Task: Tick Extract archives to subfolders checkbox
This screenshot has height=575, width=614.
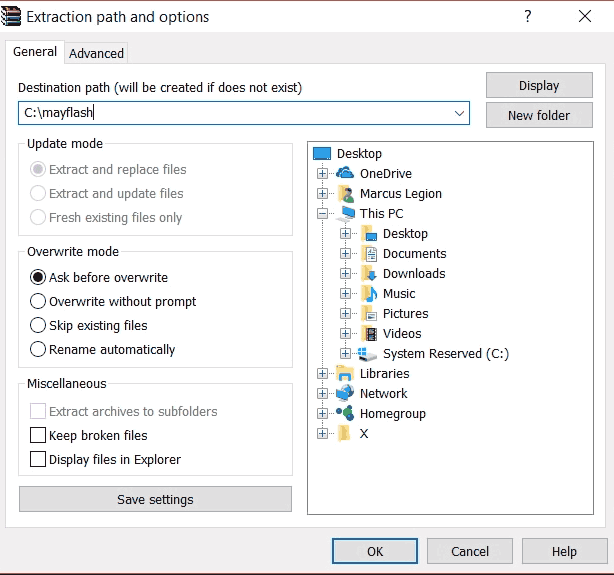Action: [x=38, y=411]
